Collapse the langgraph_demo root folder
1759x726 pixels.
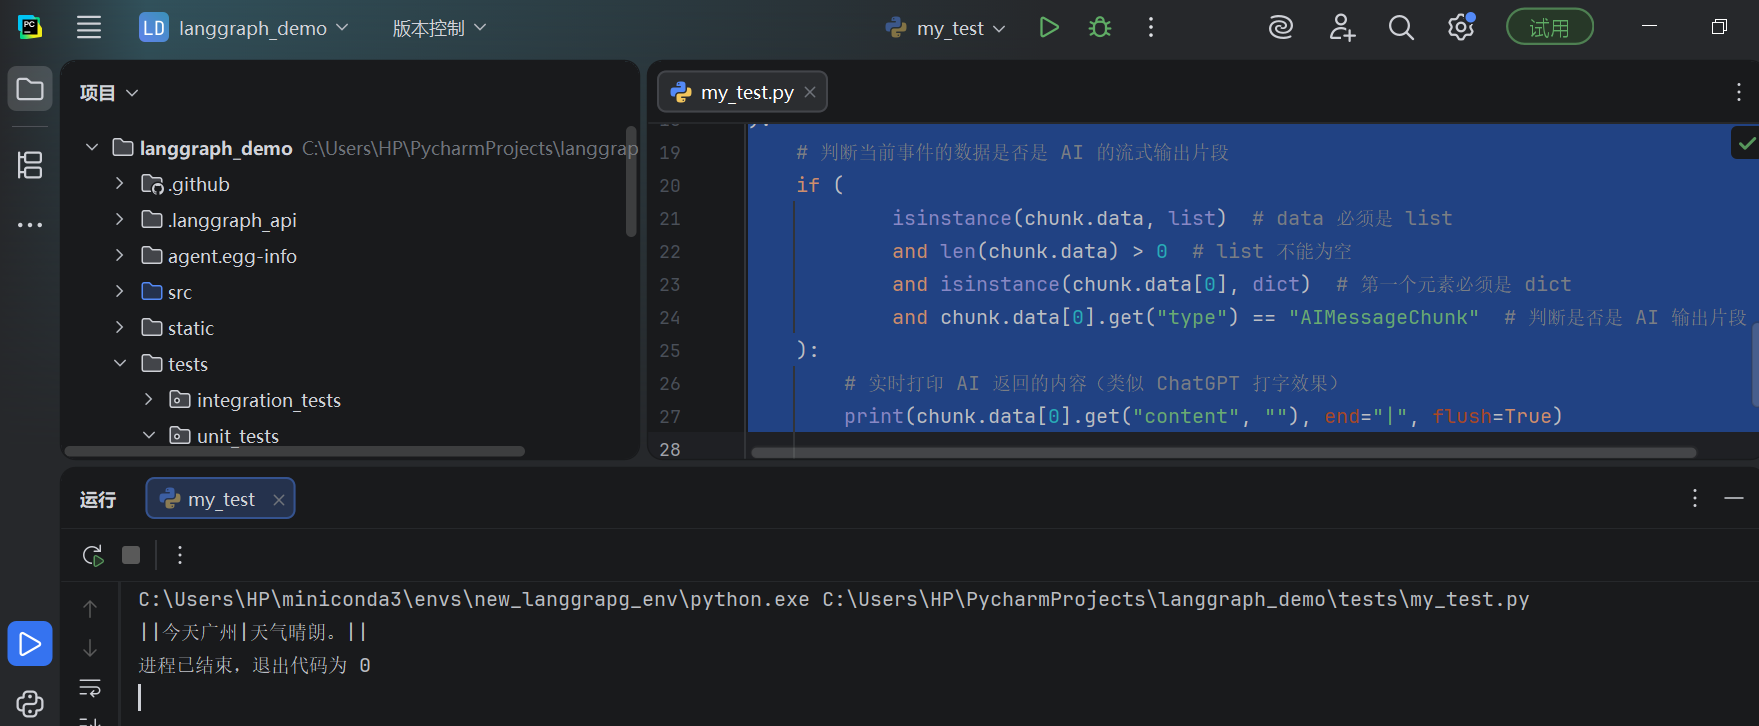coord(92,148)
